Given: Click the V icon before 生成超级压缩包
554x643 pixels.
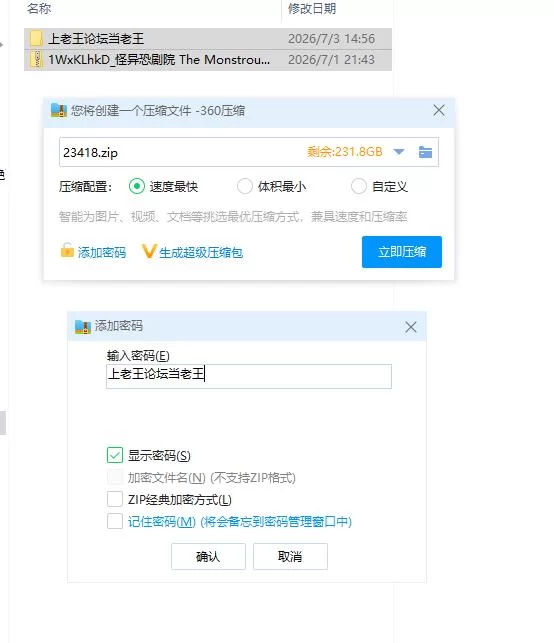Looking at the screenshot, I should (x=149, y=251).
